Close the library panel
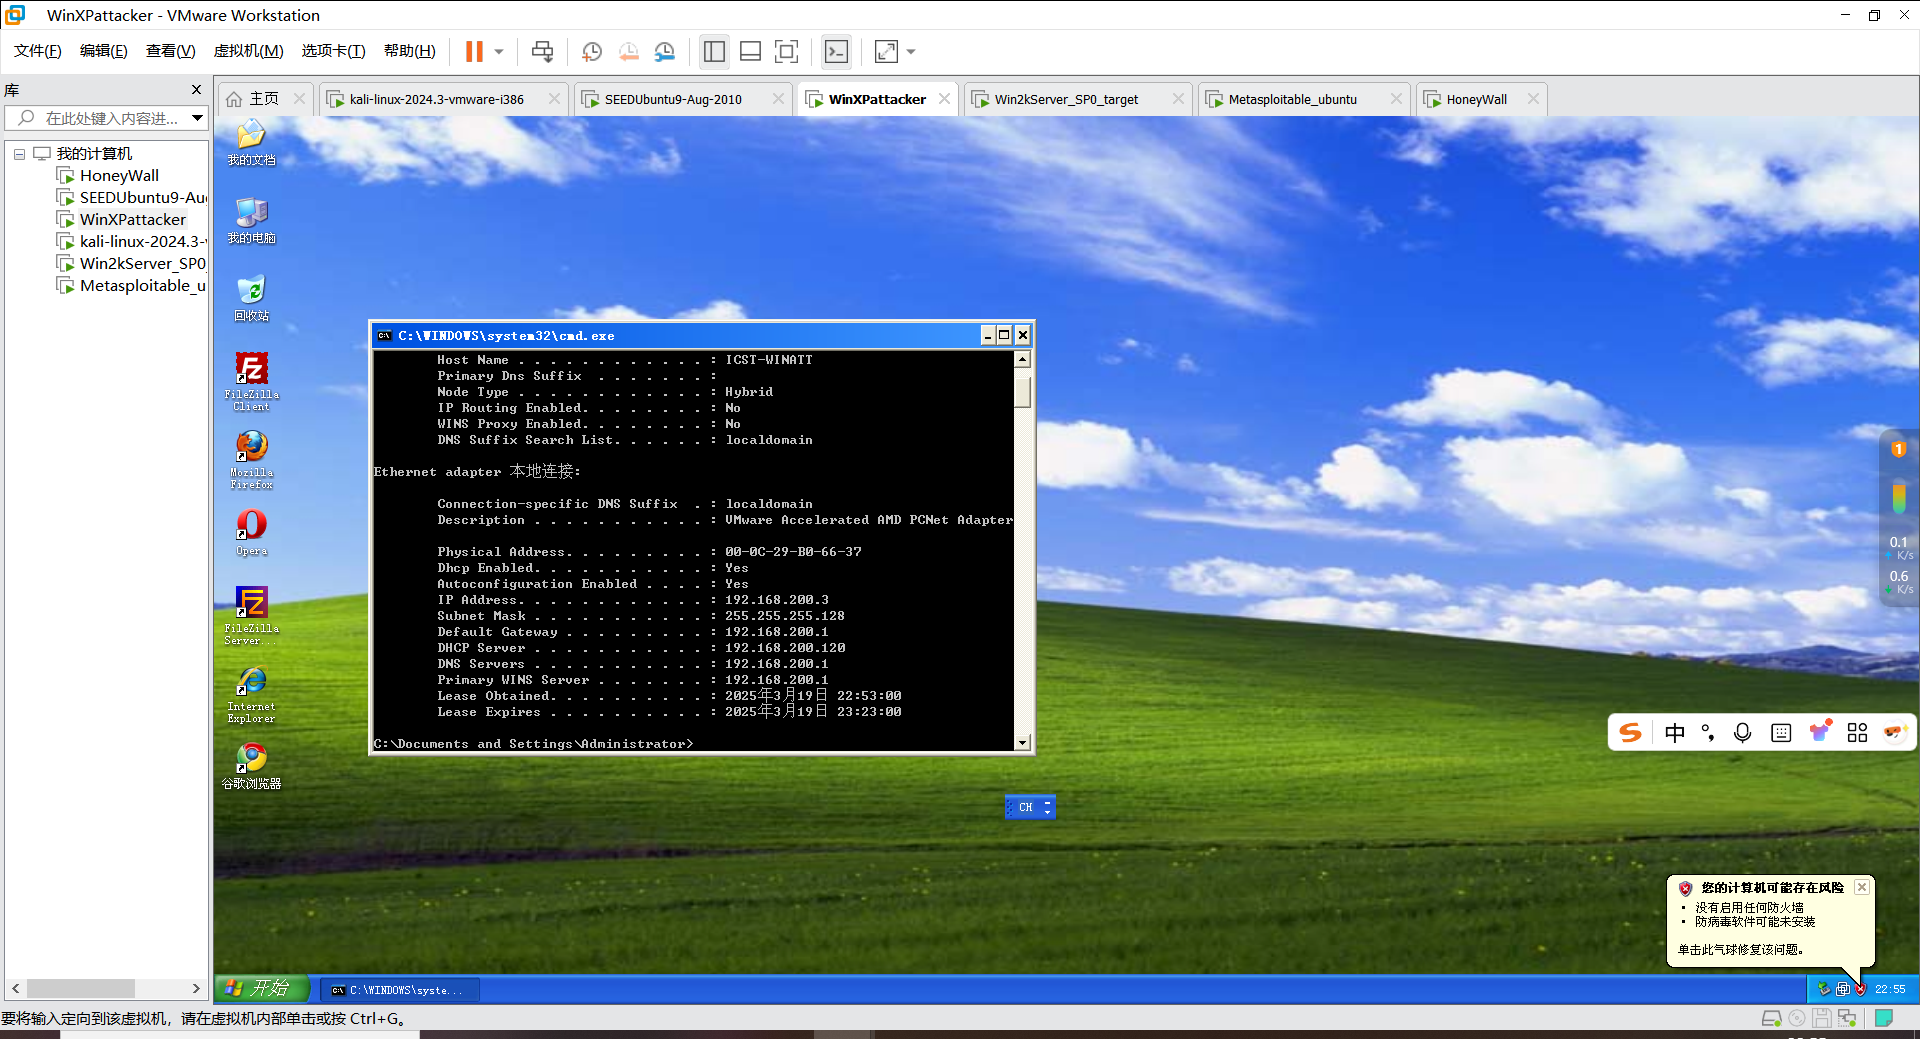The height and width of the screenshot is (1039, 1920). click(x=196, y=90)
